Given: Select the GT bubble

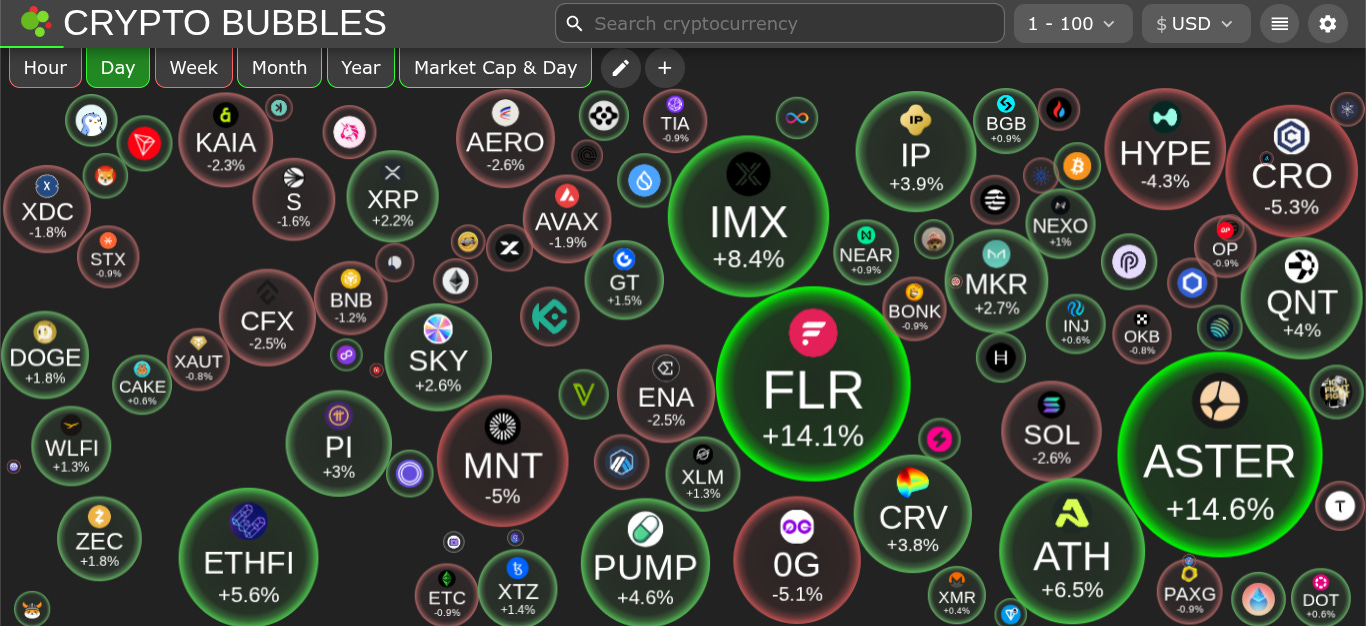Looking at the screenshot, I should click(624, 280).
